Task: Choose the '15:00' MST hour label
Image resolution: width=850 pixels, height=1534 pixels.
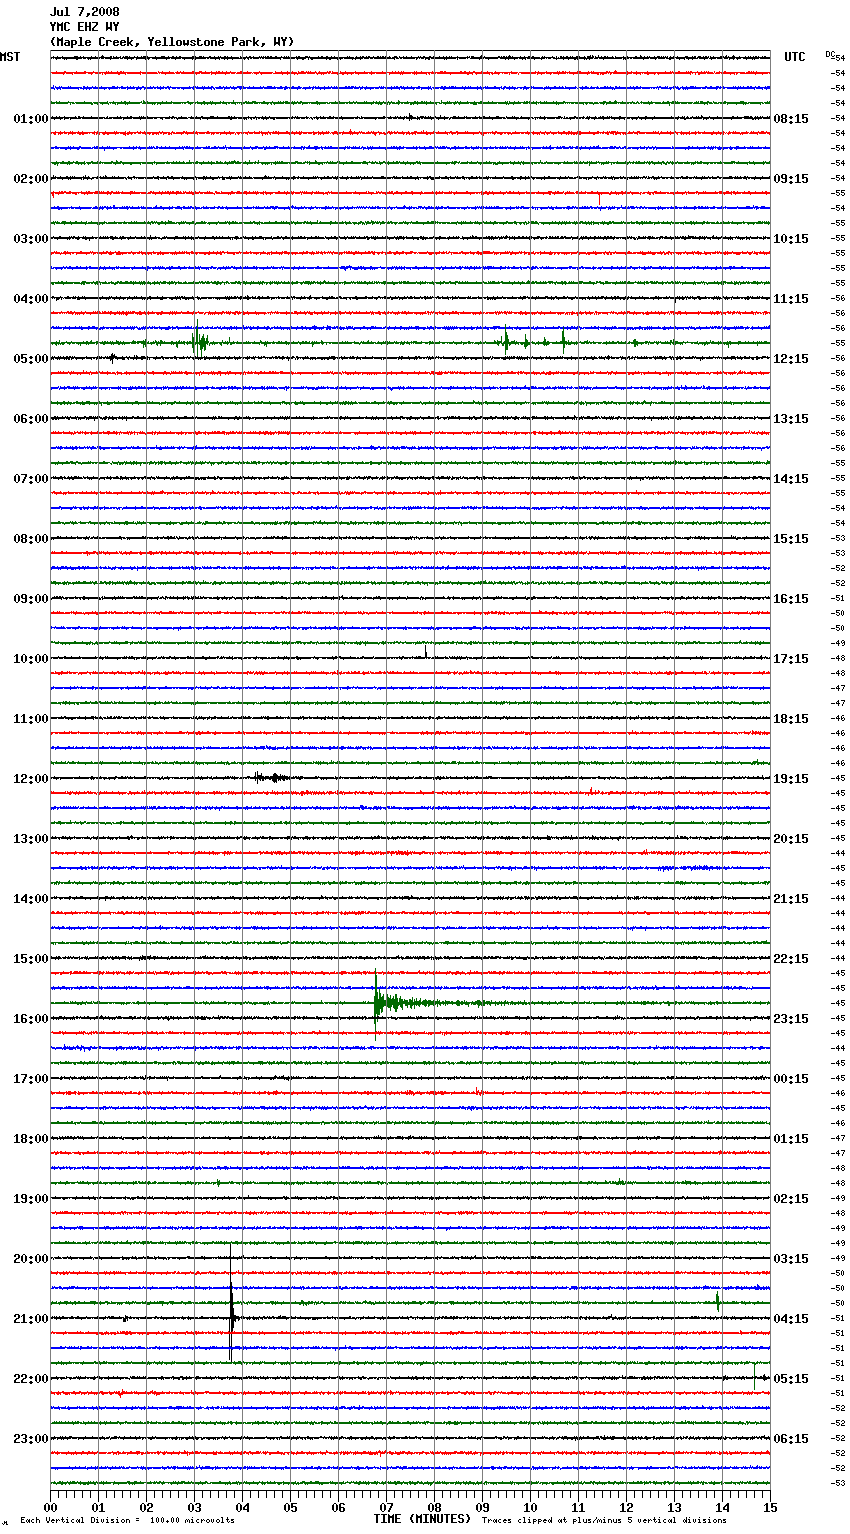Action: (31, 959)
